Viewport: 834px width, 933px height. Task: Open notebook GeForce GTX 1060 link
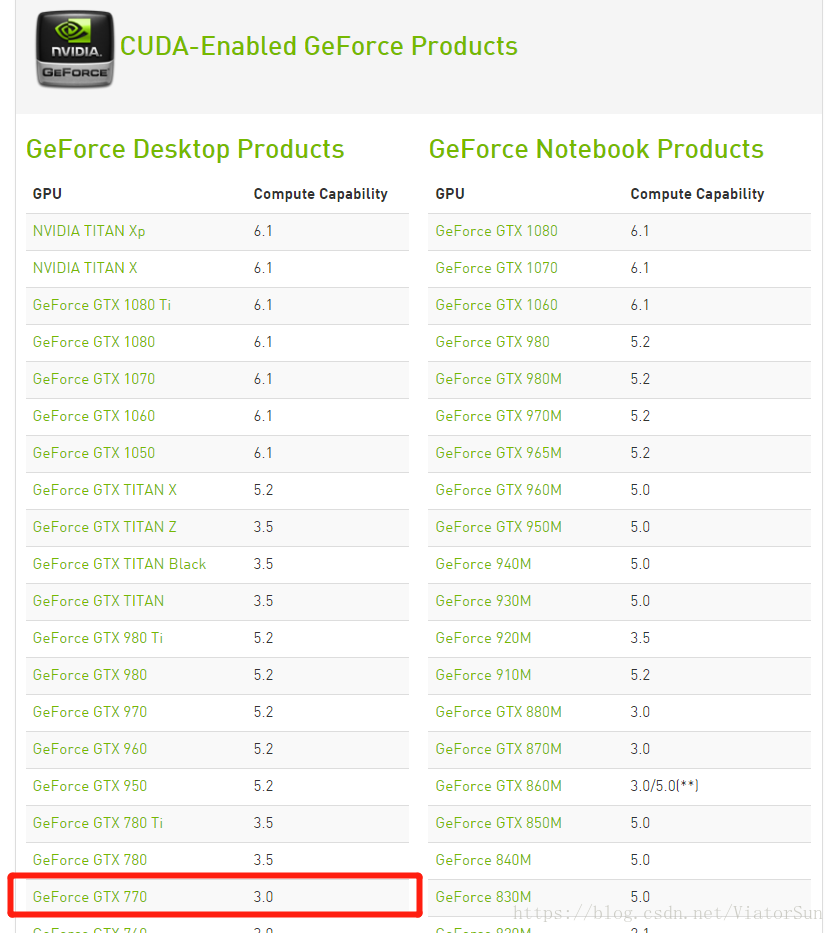[x=497, y=305]
